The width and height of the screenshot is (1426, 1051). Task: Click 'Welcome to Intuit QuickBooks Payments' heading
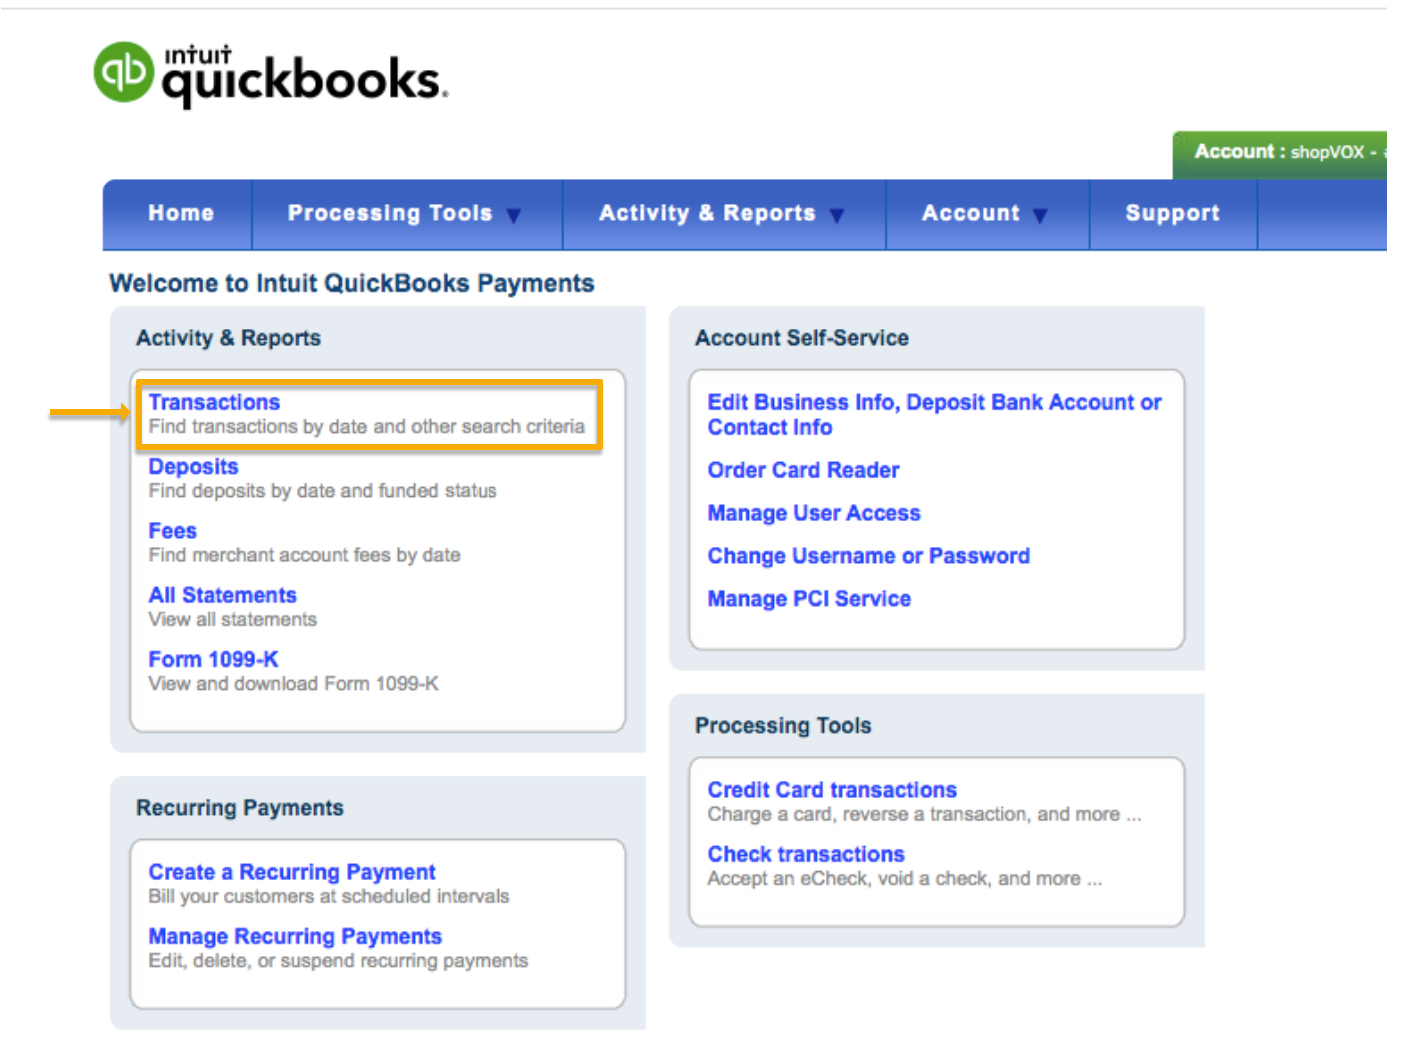pyautogui.click(x=351, y=284)
